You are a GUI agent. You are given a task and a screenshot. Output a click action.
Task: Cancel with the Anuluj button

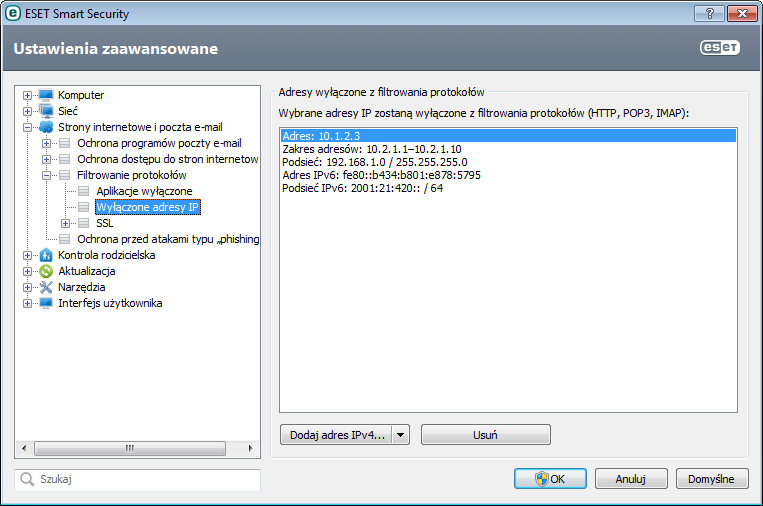coord(631,479)
